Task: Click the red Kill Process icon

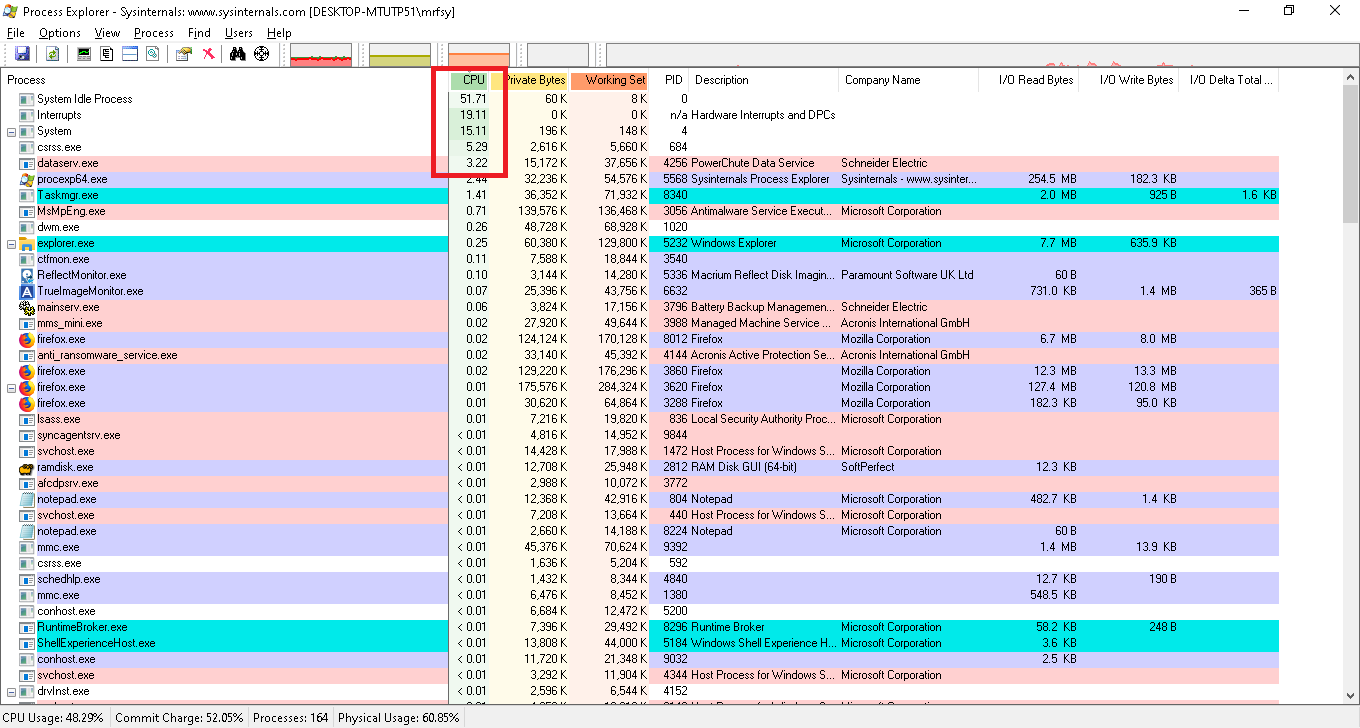Action: pos(208,53)
